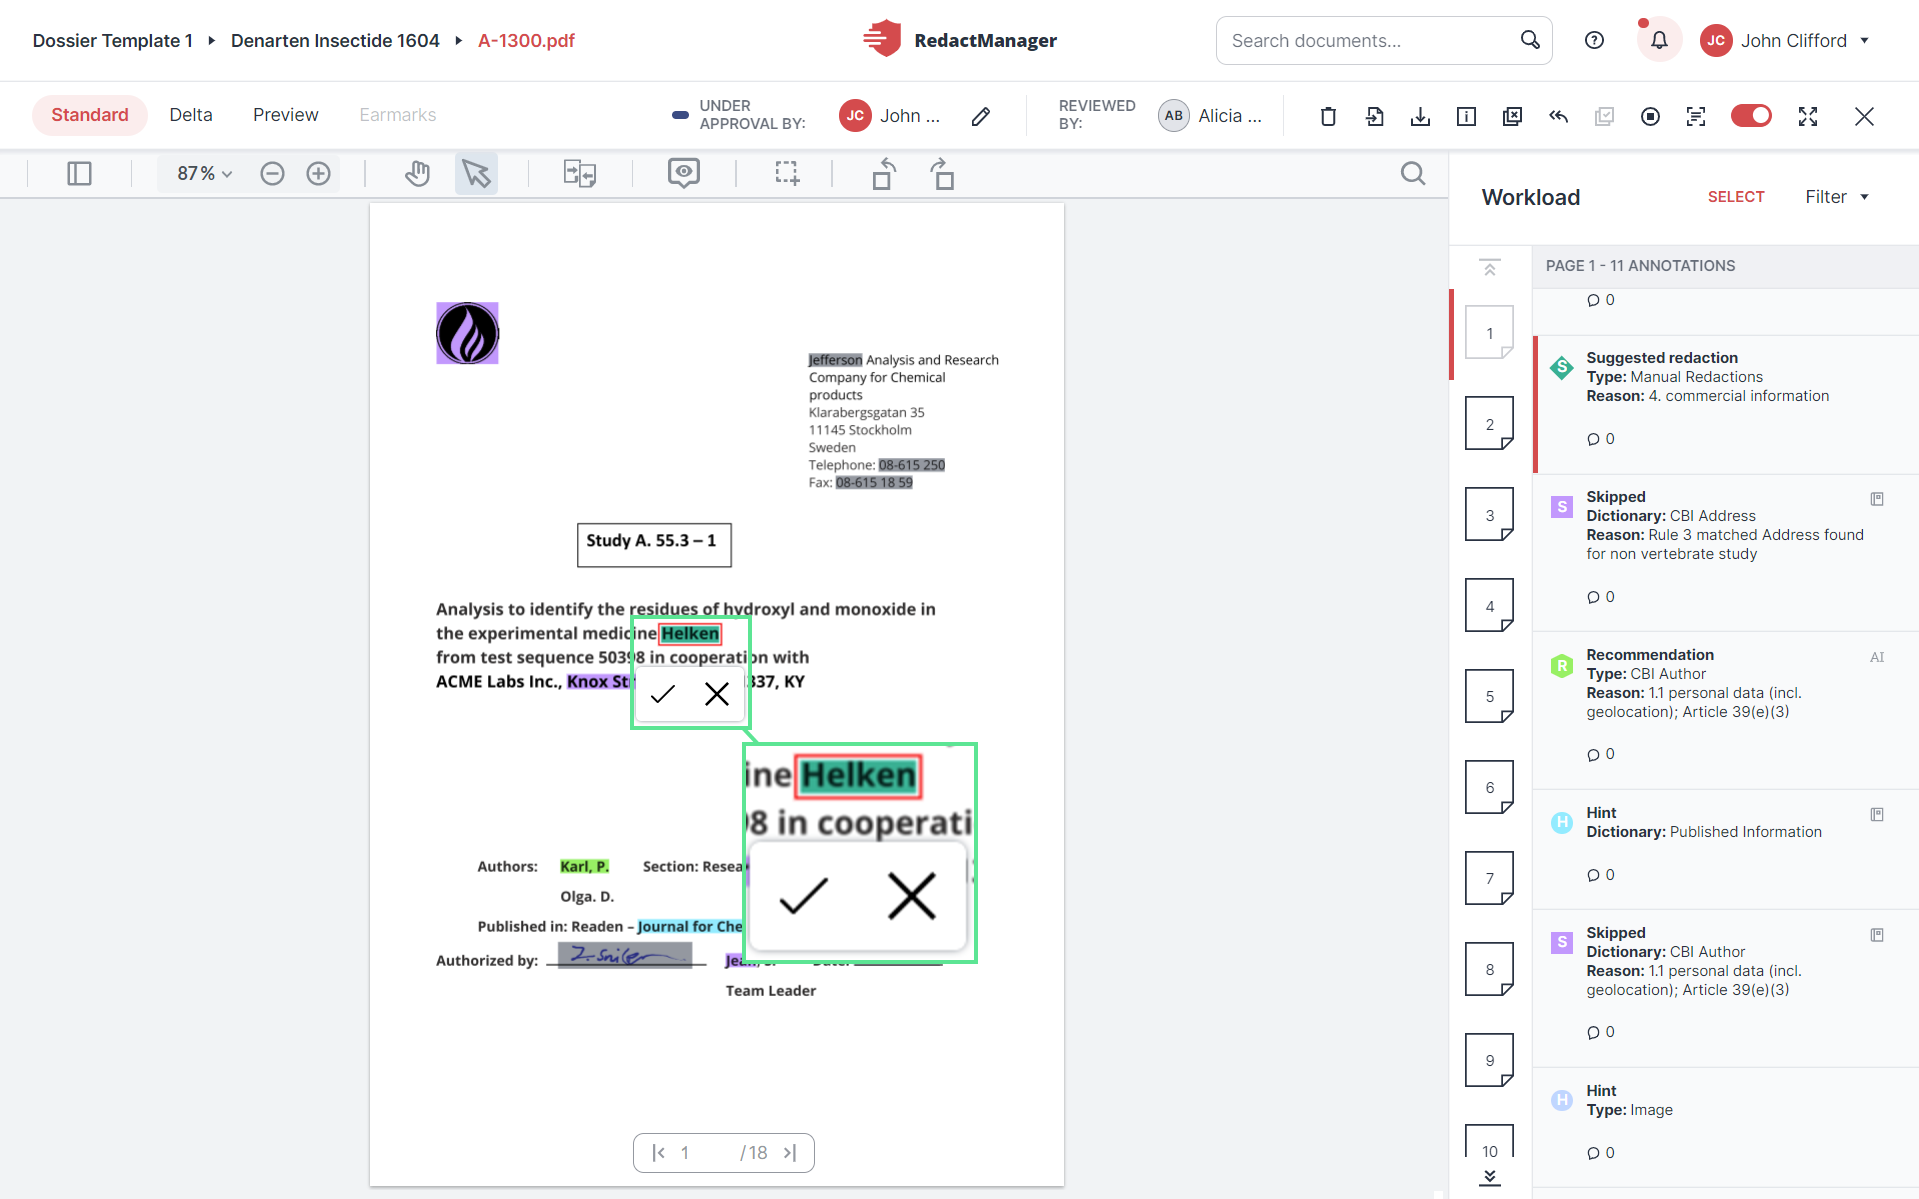Accept suggestion with the small checkmark
This screenshot has width=1919, height=1199.
coord(663,694)
